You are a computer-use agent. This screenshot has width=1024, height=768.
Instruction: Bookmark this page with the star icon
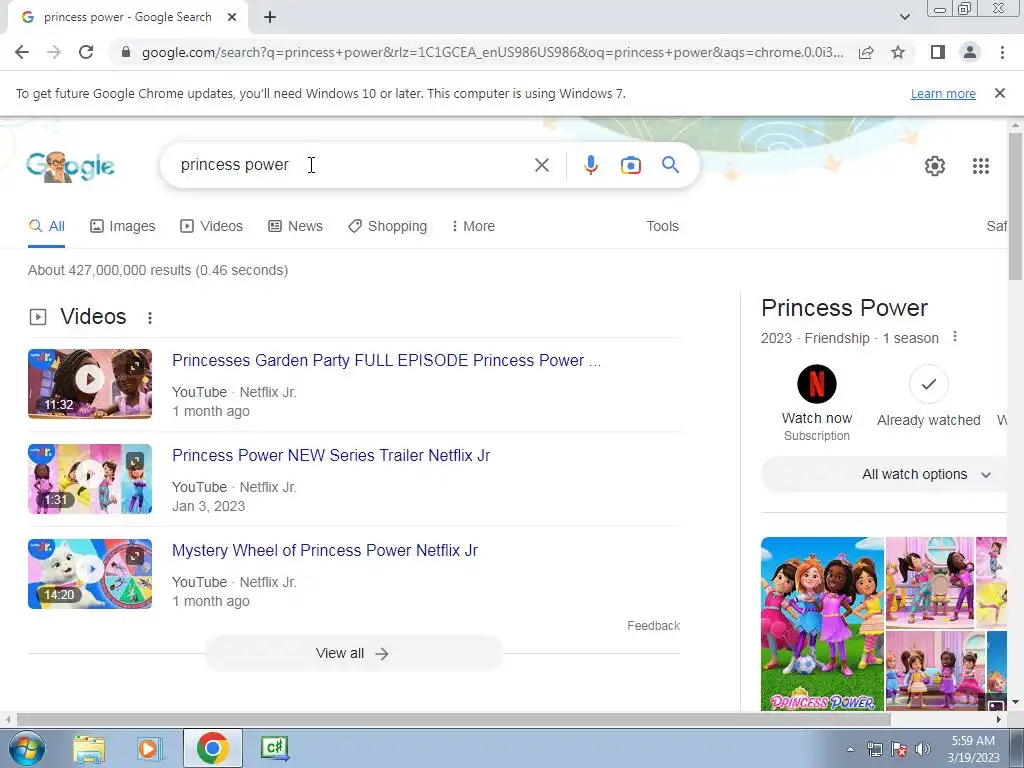point(898,52)
